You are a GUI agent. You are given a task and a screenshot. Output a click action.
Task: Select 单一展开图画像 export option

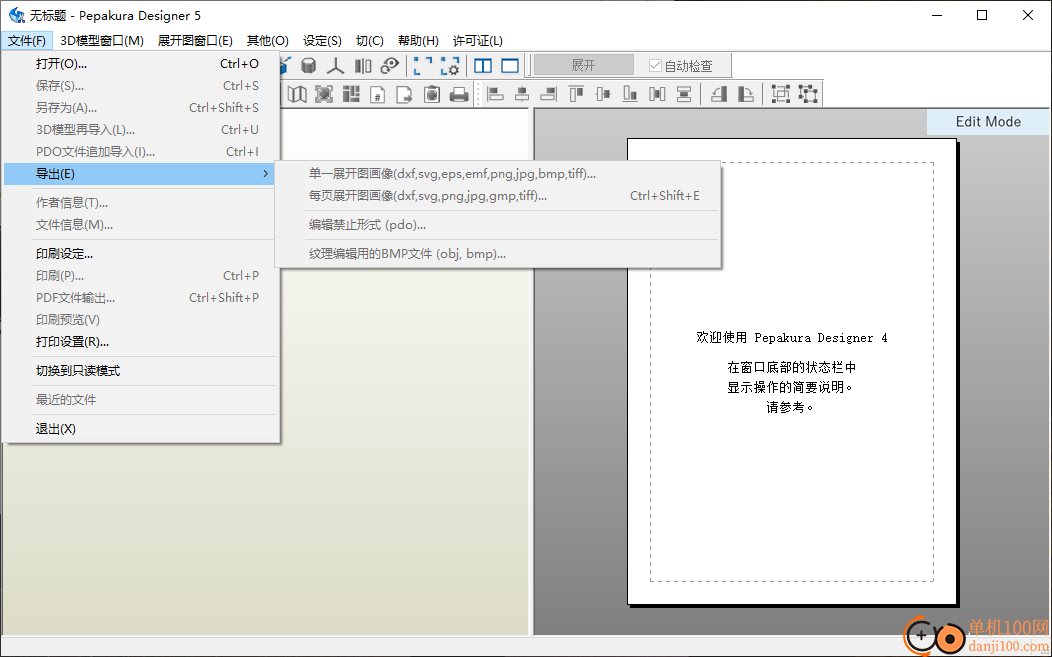498,174
